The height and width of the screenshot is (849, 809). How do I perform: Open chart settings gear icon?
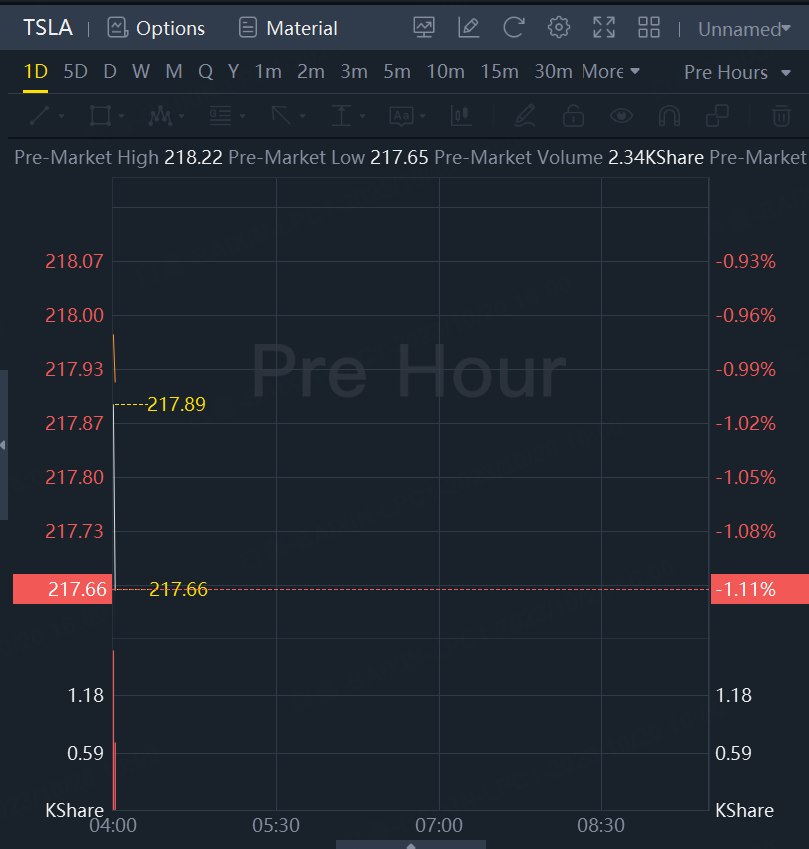[x=559, y=28]
